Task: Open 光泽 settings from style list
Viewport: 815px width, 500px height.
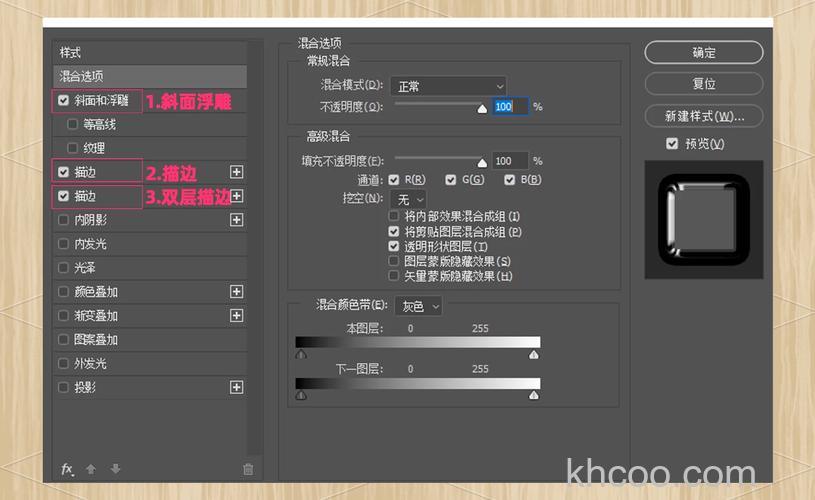Action: pyautogui.click(x=85, y=268)
